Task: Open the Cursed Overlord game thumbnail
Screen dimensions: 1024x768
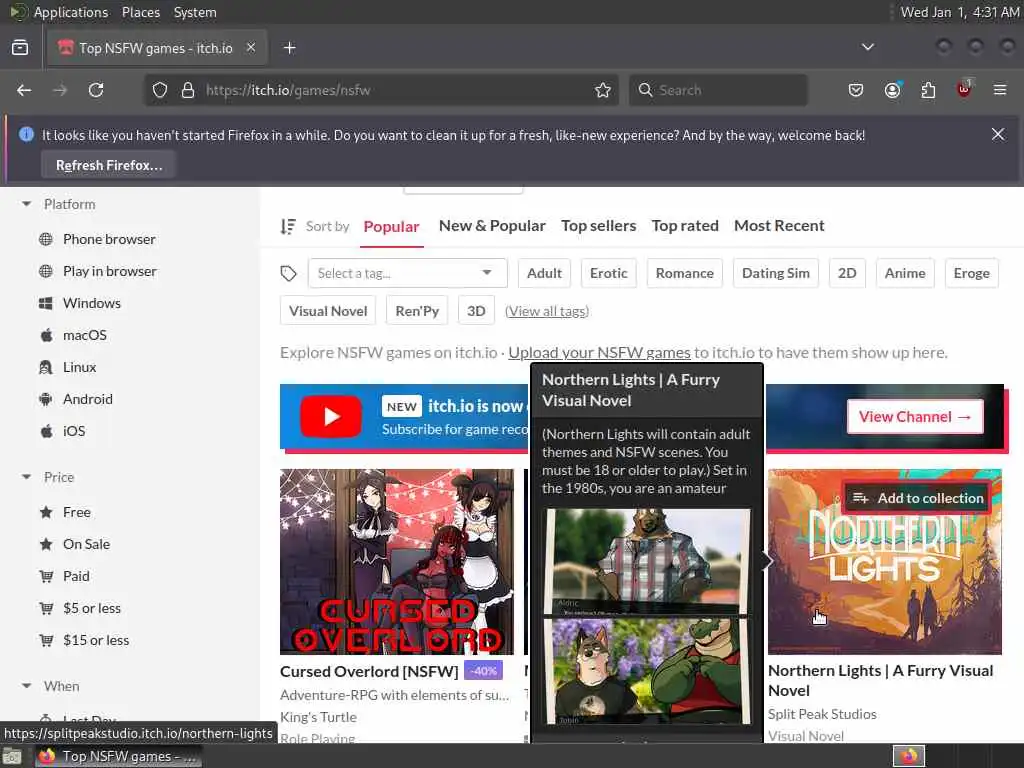Action: point(396,562)
